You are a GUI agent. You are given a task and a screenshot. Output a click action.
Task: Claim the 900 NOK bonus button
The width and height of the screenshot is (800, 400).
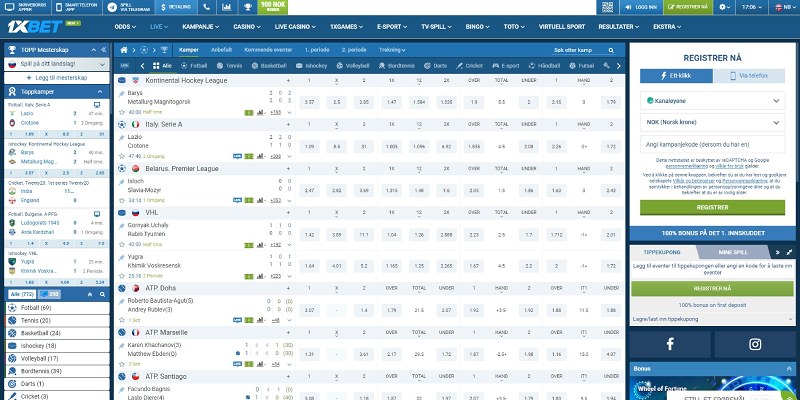(x=272, y=7)
